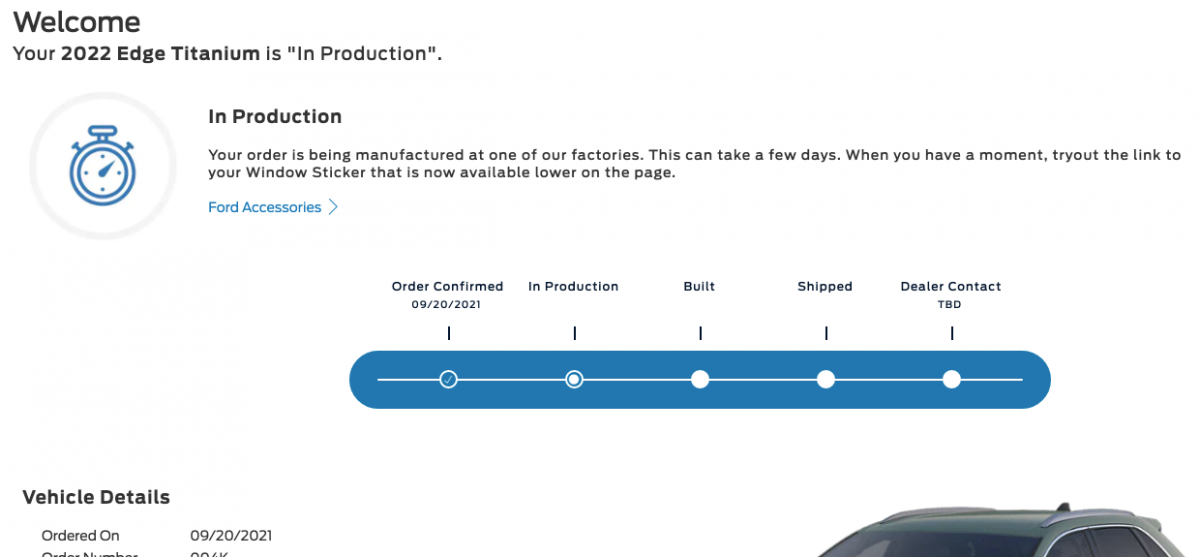Click the Dealer Contact timeline label
The image size is (1200, 557).
pyautogui.click(x=950, y=286)
